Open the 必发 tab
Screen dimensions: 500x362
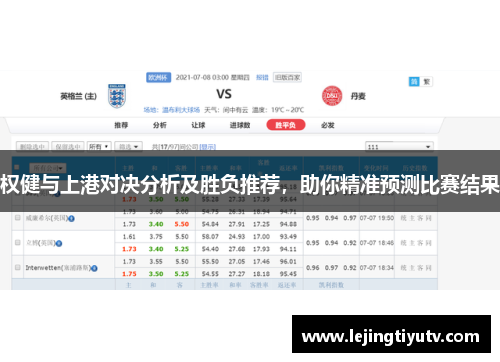[328, 125]
